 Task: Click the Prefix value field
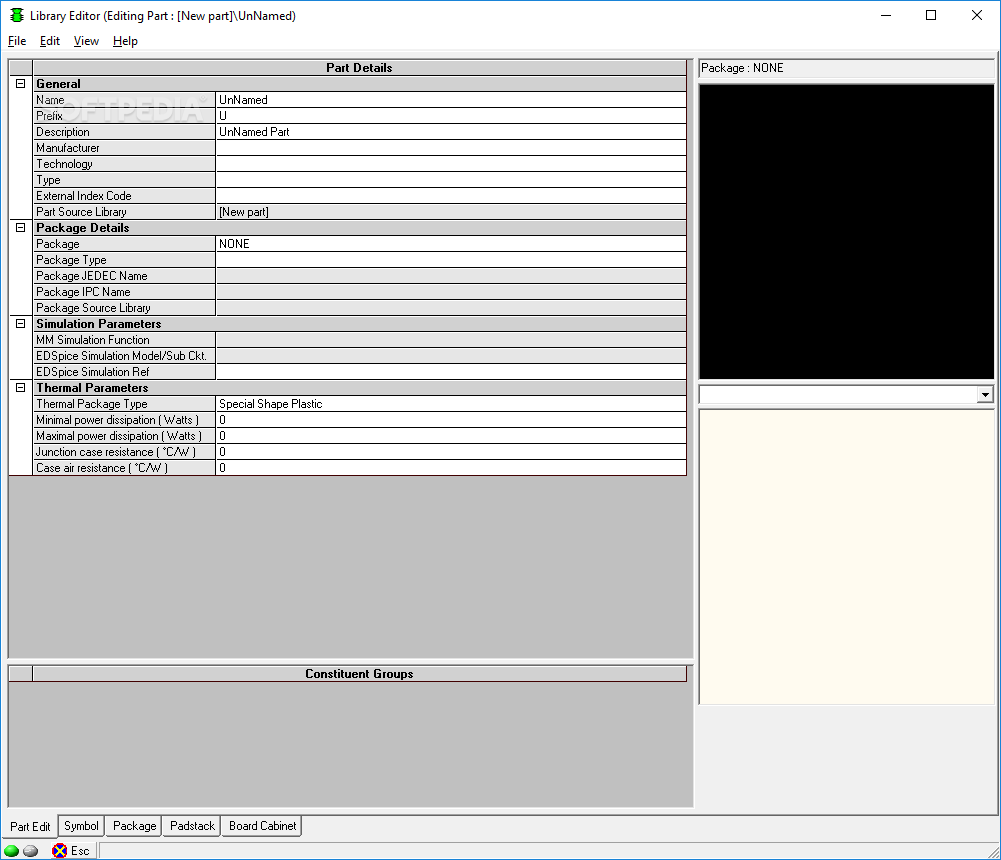[451, 116]
